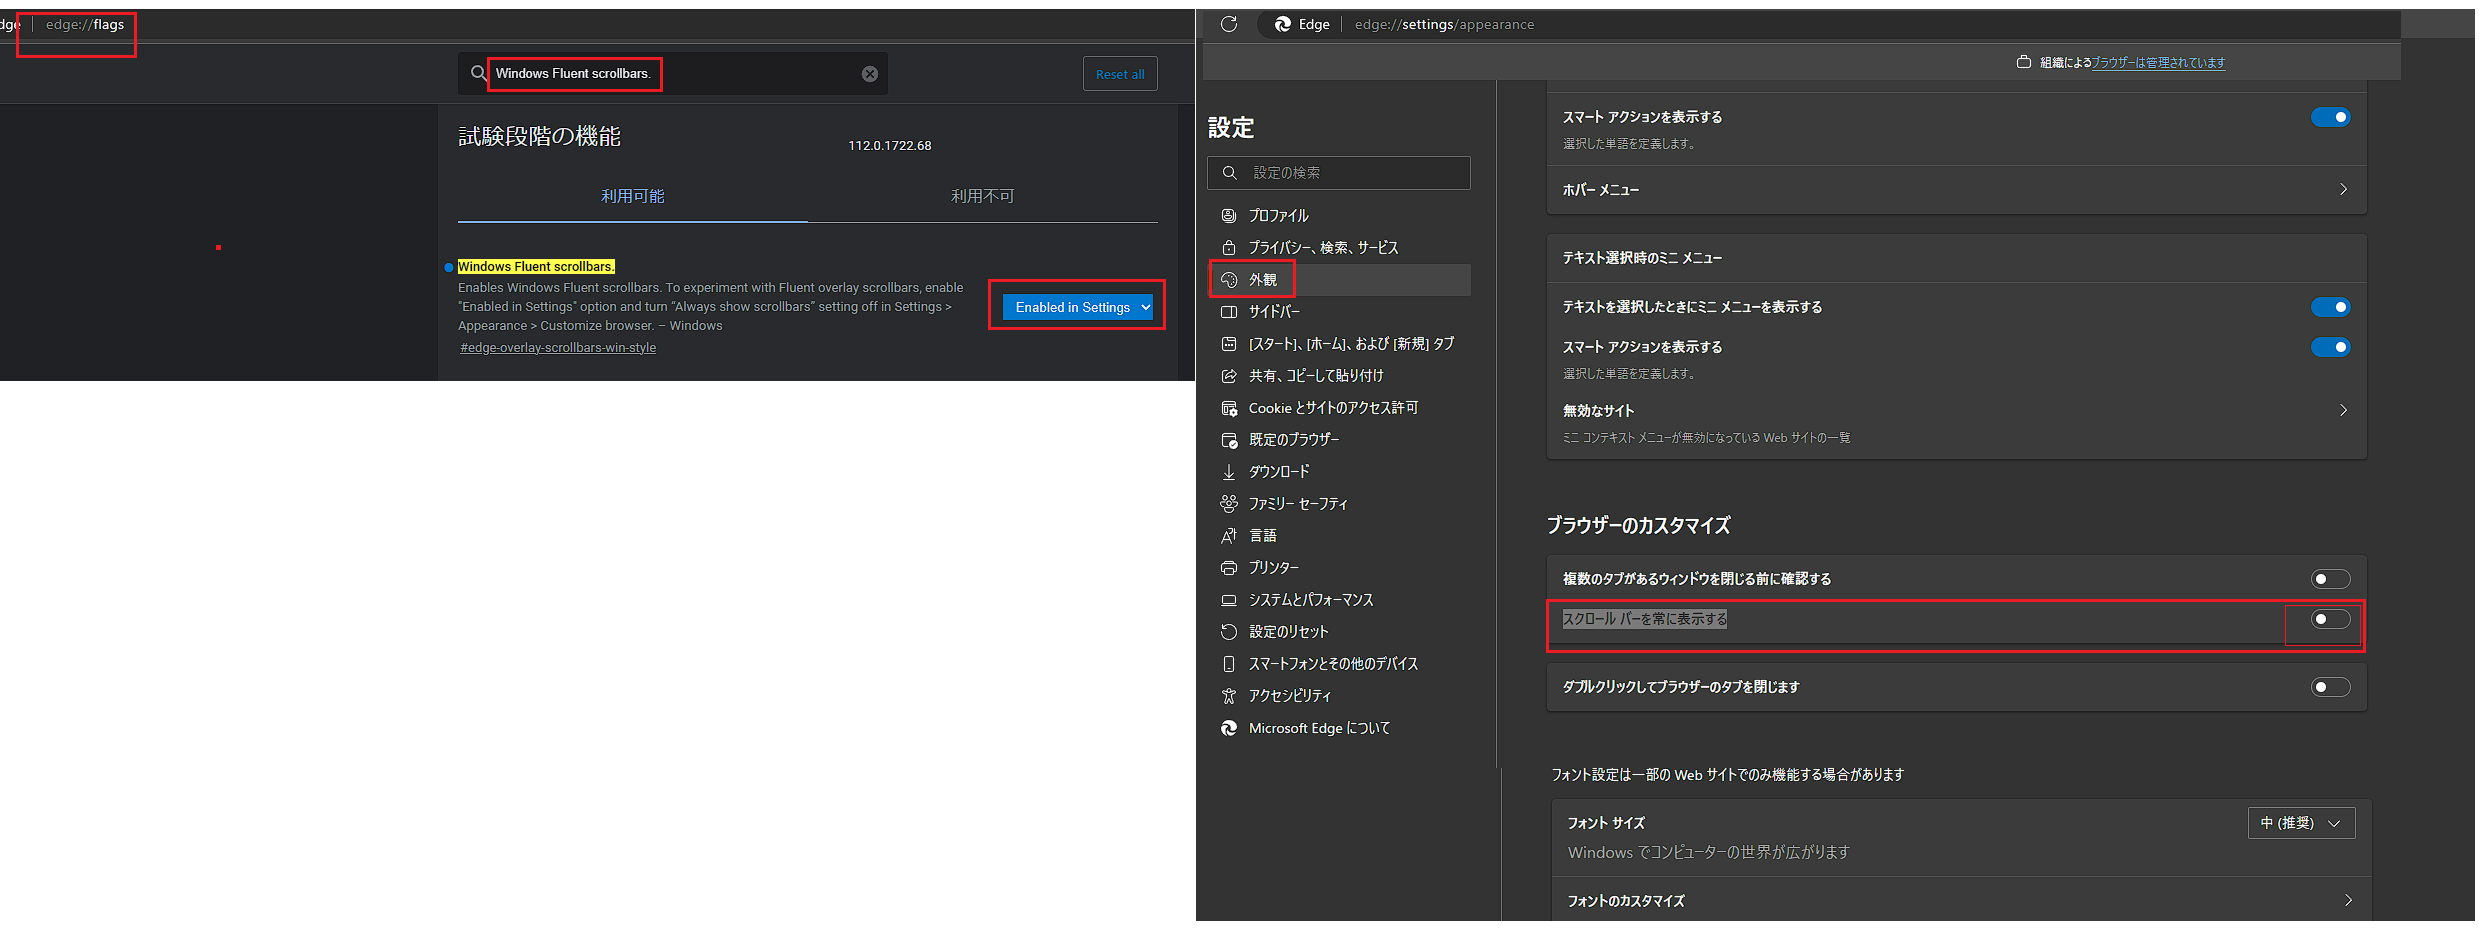The width and height of the screenshot is (2479, 928).
Task: Open プリンター settings page
Action: 1339,568
